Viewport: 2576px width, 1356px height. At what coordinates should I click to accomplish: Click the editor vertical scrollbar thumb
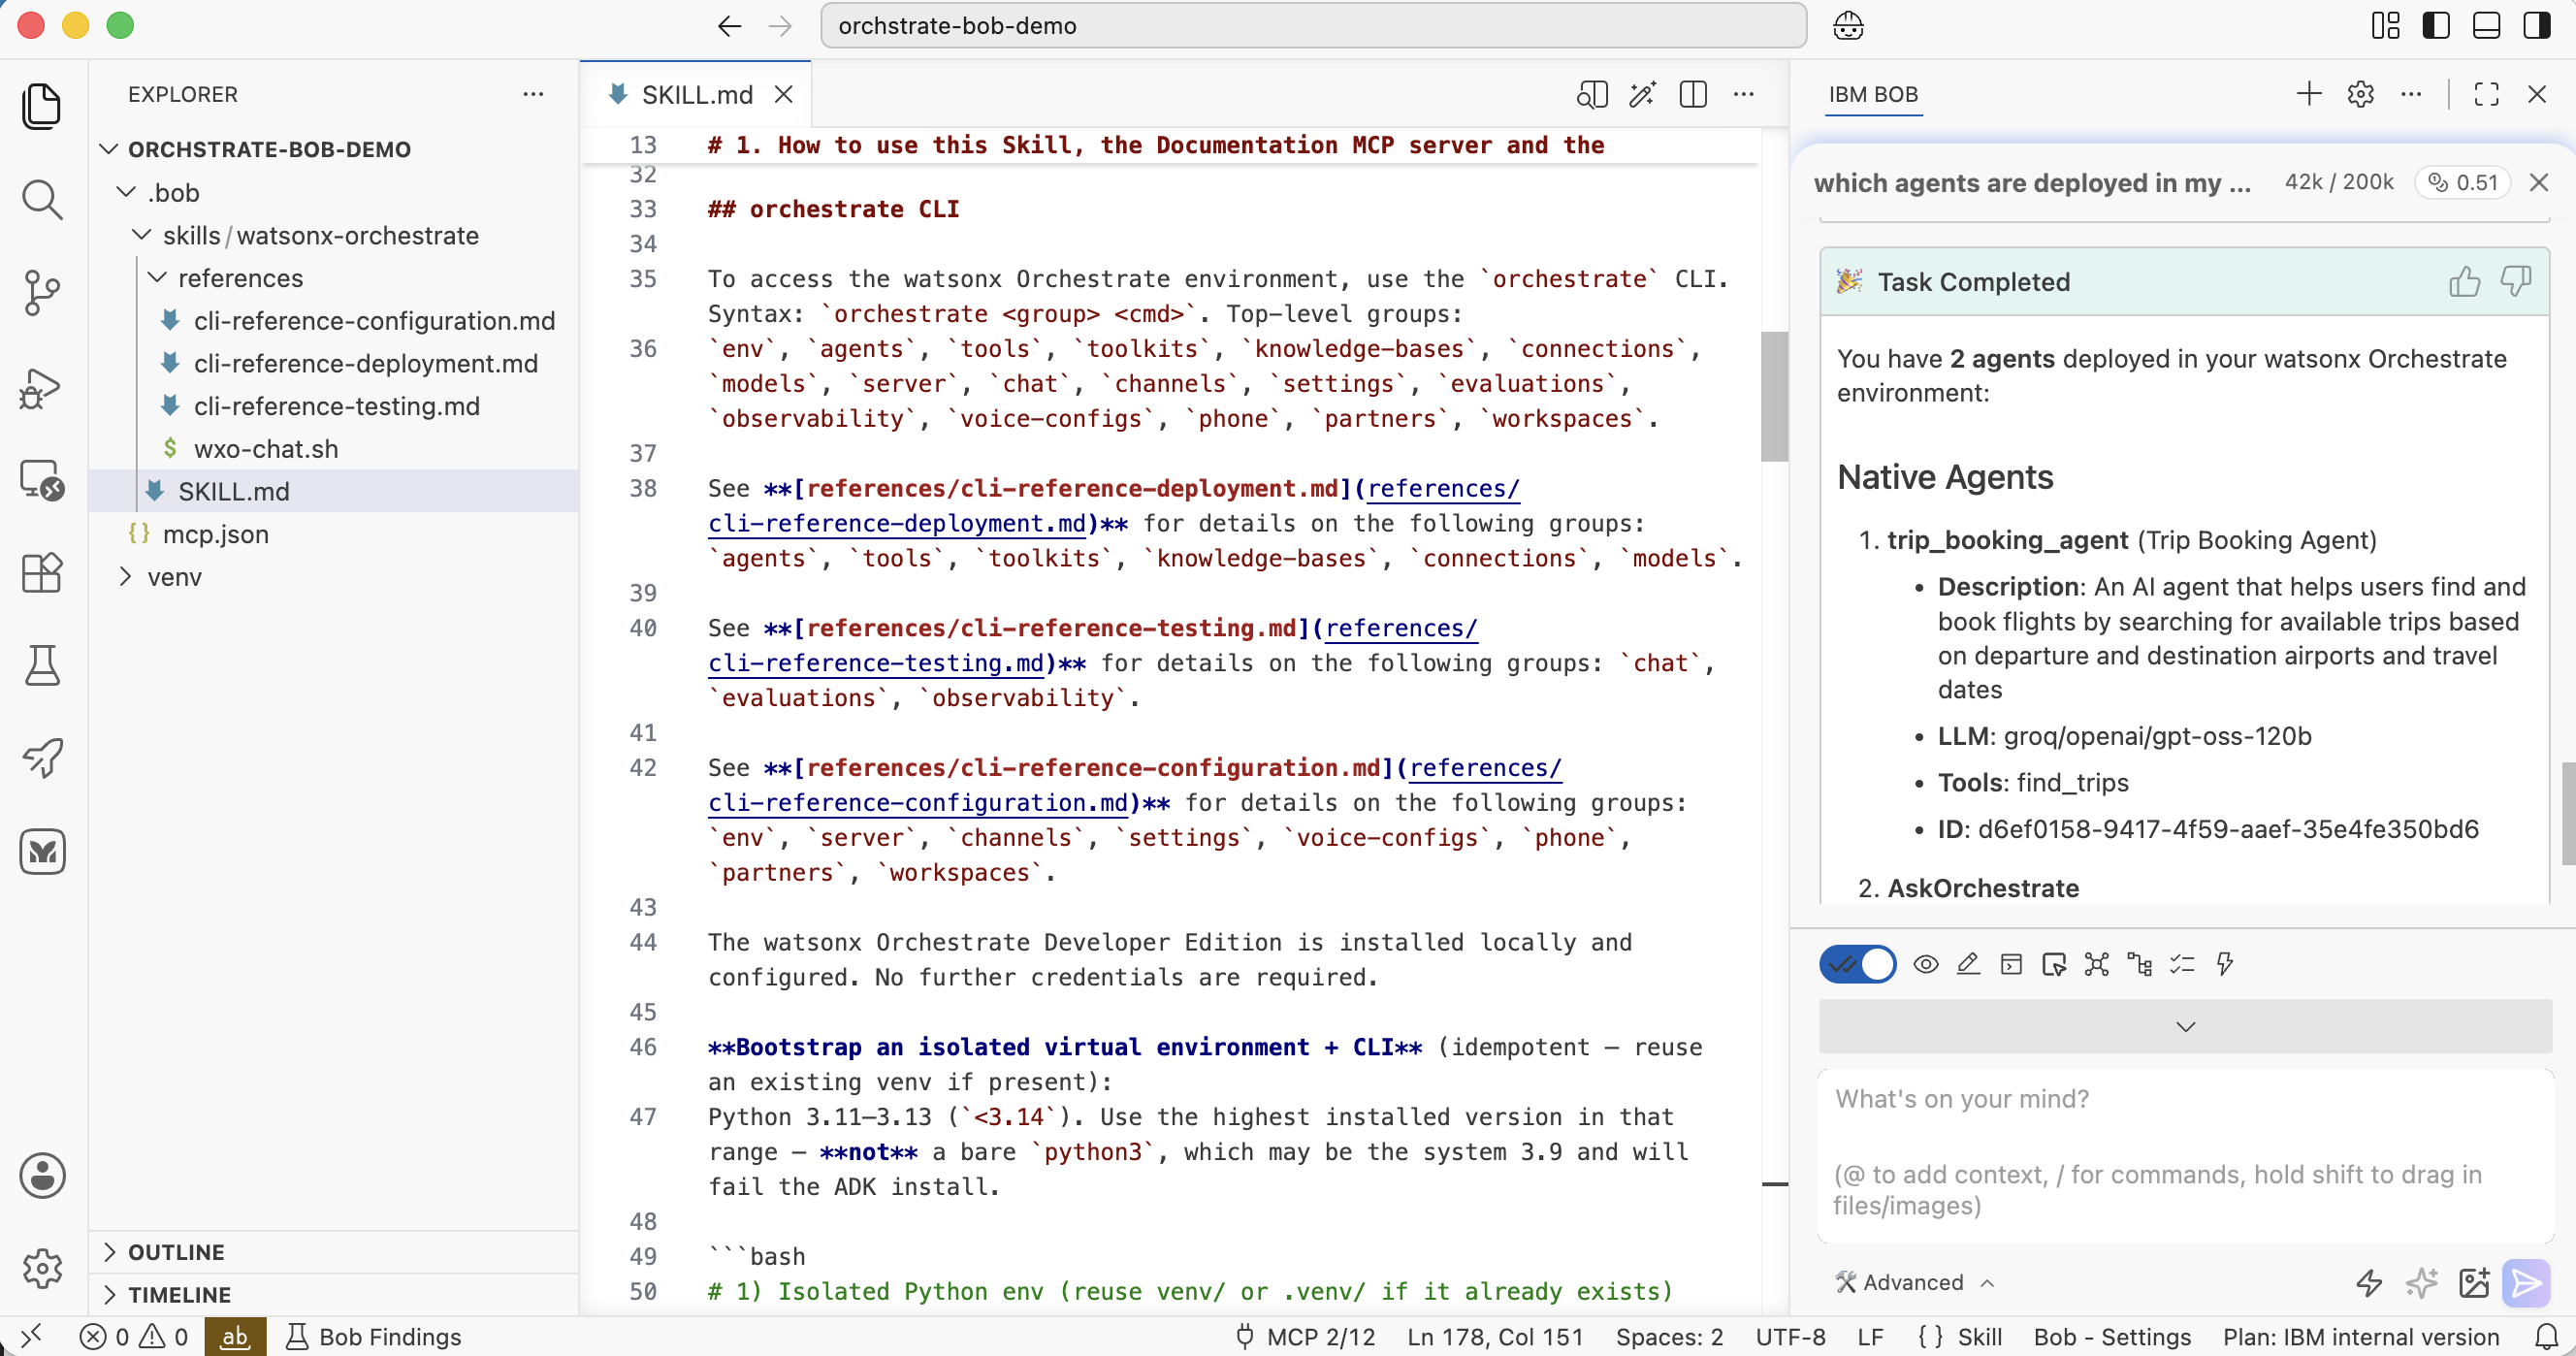tap(1774, 396)
